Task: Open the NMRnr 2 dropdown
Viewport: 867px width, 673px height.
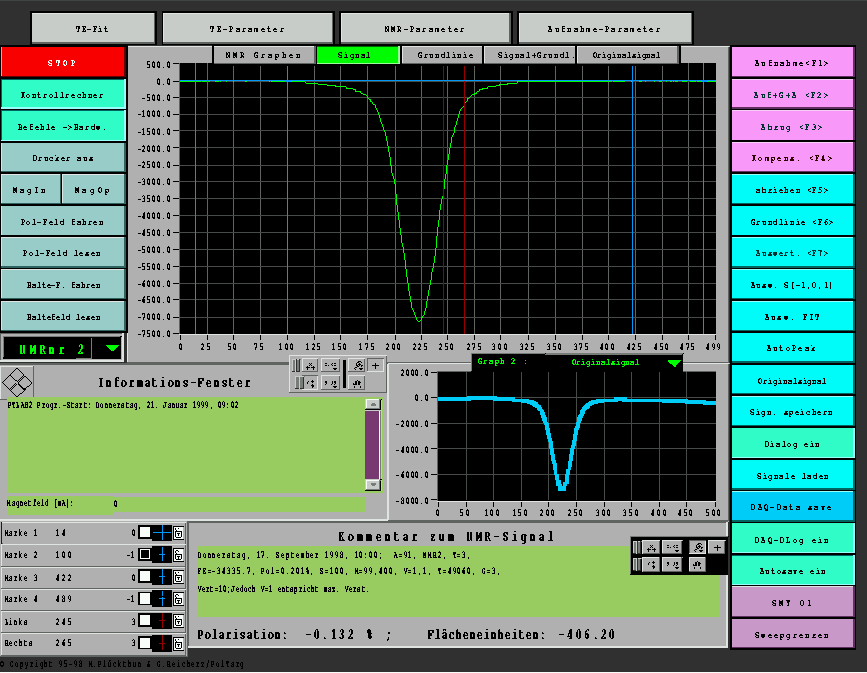Action: [111, 348]
